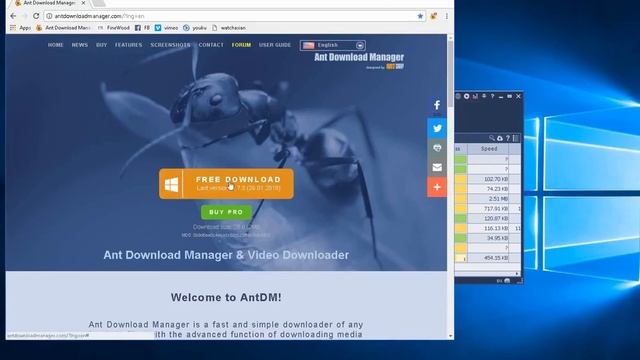
Task: Click the question mark in AntDM list toolbar
Action: pos(508,138)
